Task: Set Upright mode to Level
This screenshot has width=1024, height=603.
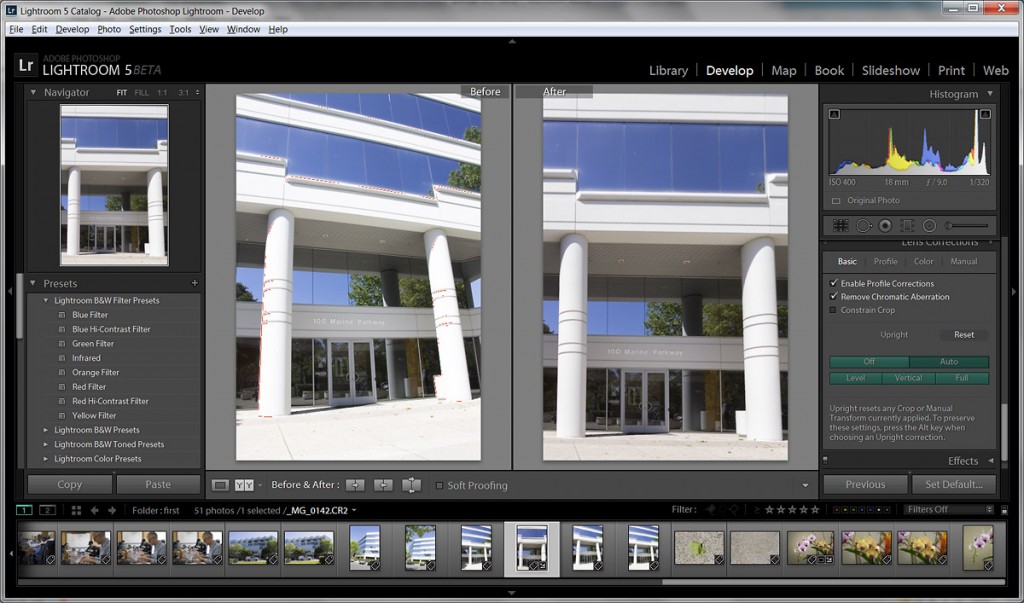Action: click(856, 378)
